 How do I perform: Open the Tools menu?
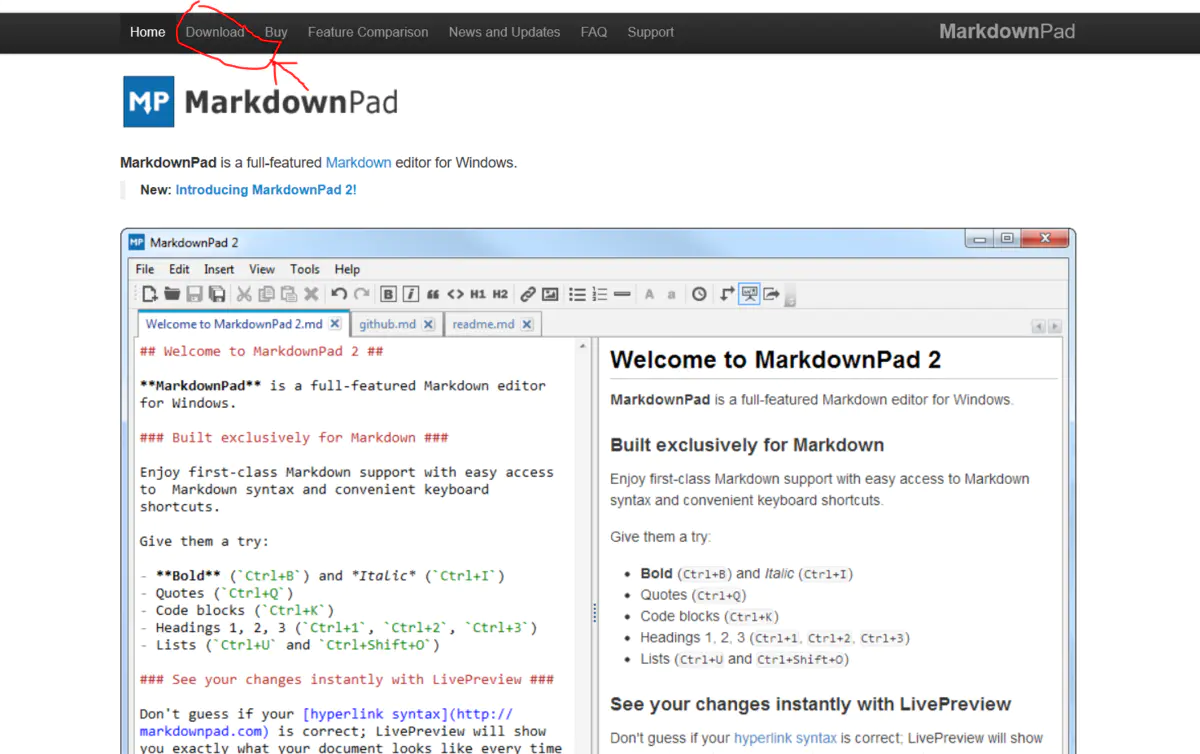pyautogui.click(x=305, y=268)
